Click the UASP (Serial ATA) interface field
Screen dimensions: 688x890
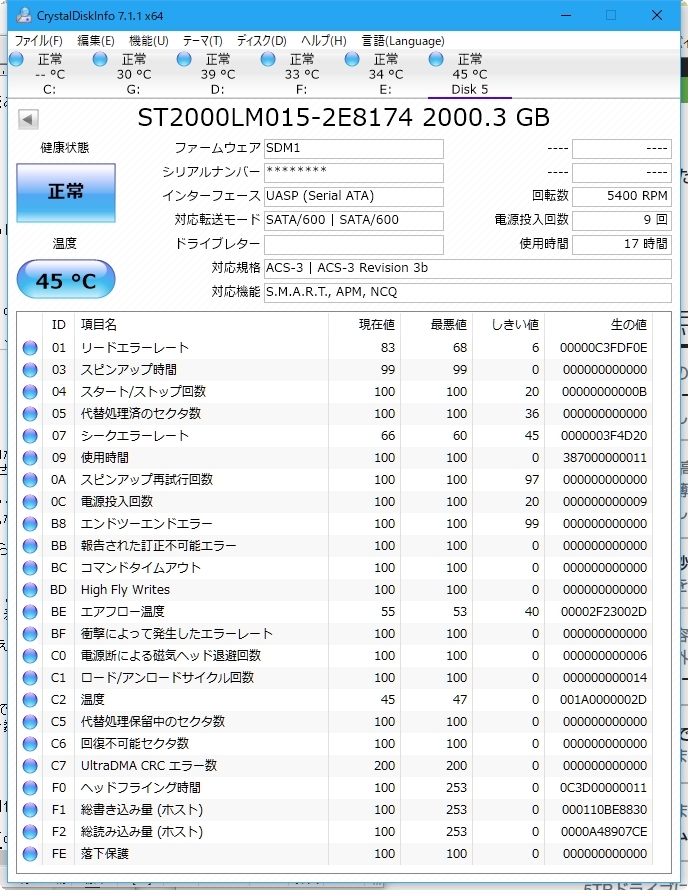tap(354, 196)
